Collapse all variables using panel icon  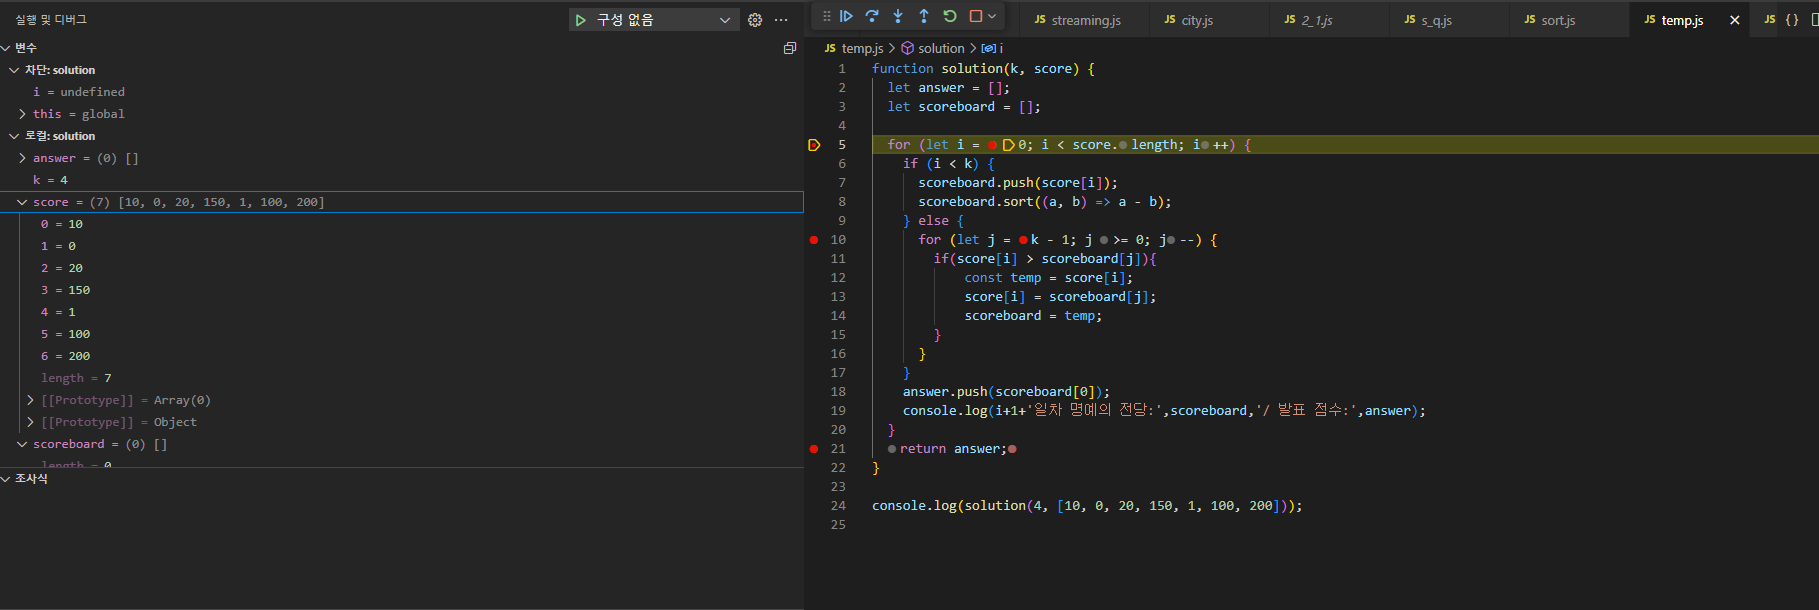pyautogui.click(x=790, y=48)
